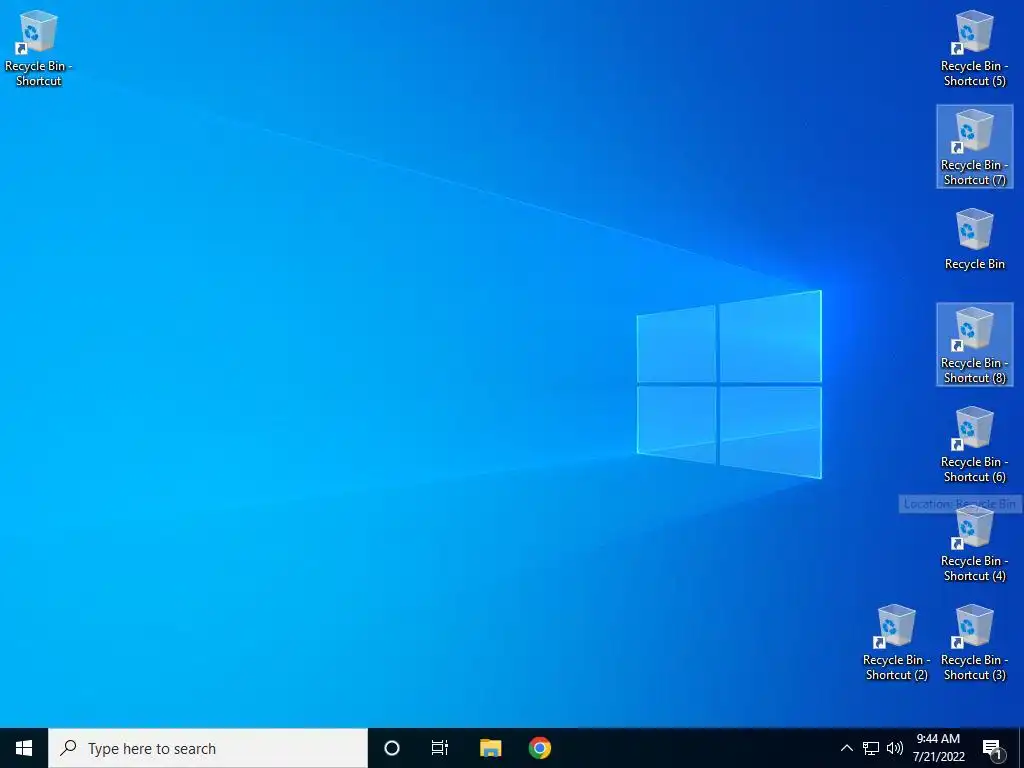Select Recycle Bin - Shortcut (8) icon
Viewport: 1024px width, 768px height.
click(974, 345)
